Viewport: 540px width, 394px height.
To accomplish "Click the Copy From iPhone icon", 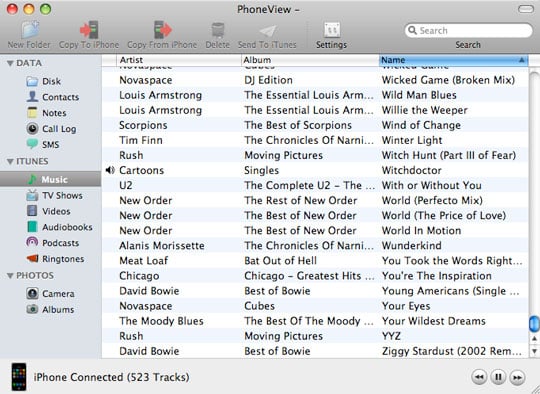I will pos(162,29).
